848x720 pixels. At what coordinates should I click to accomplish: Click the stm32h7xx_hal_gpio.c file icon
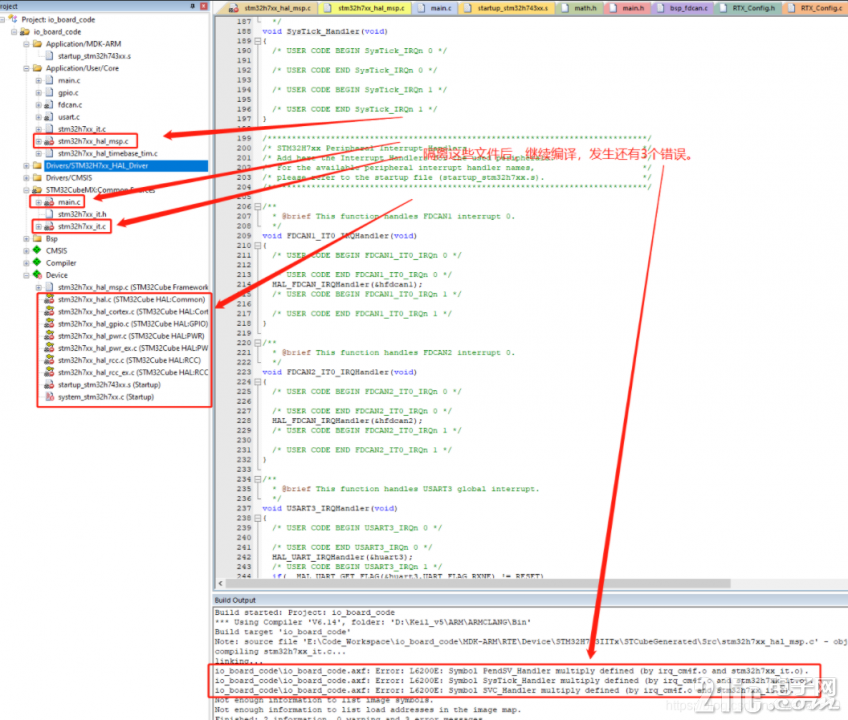[x=49, y=323]
